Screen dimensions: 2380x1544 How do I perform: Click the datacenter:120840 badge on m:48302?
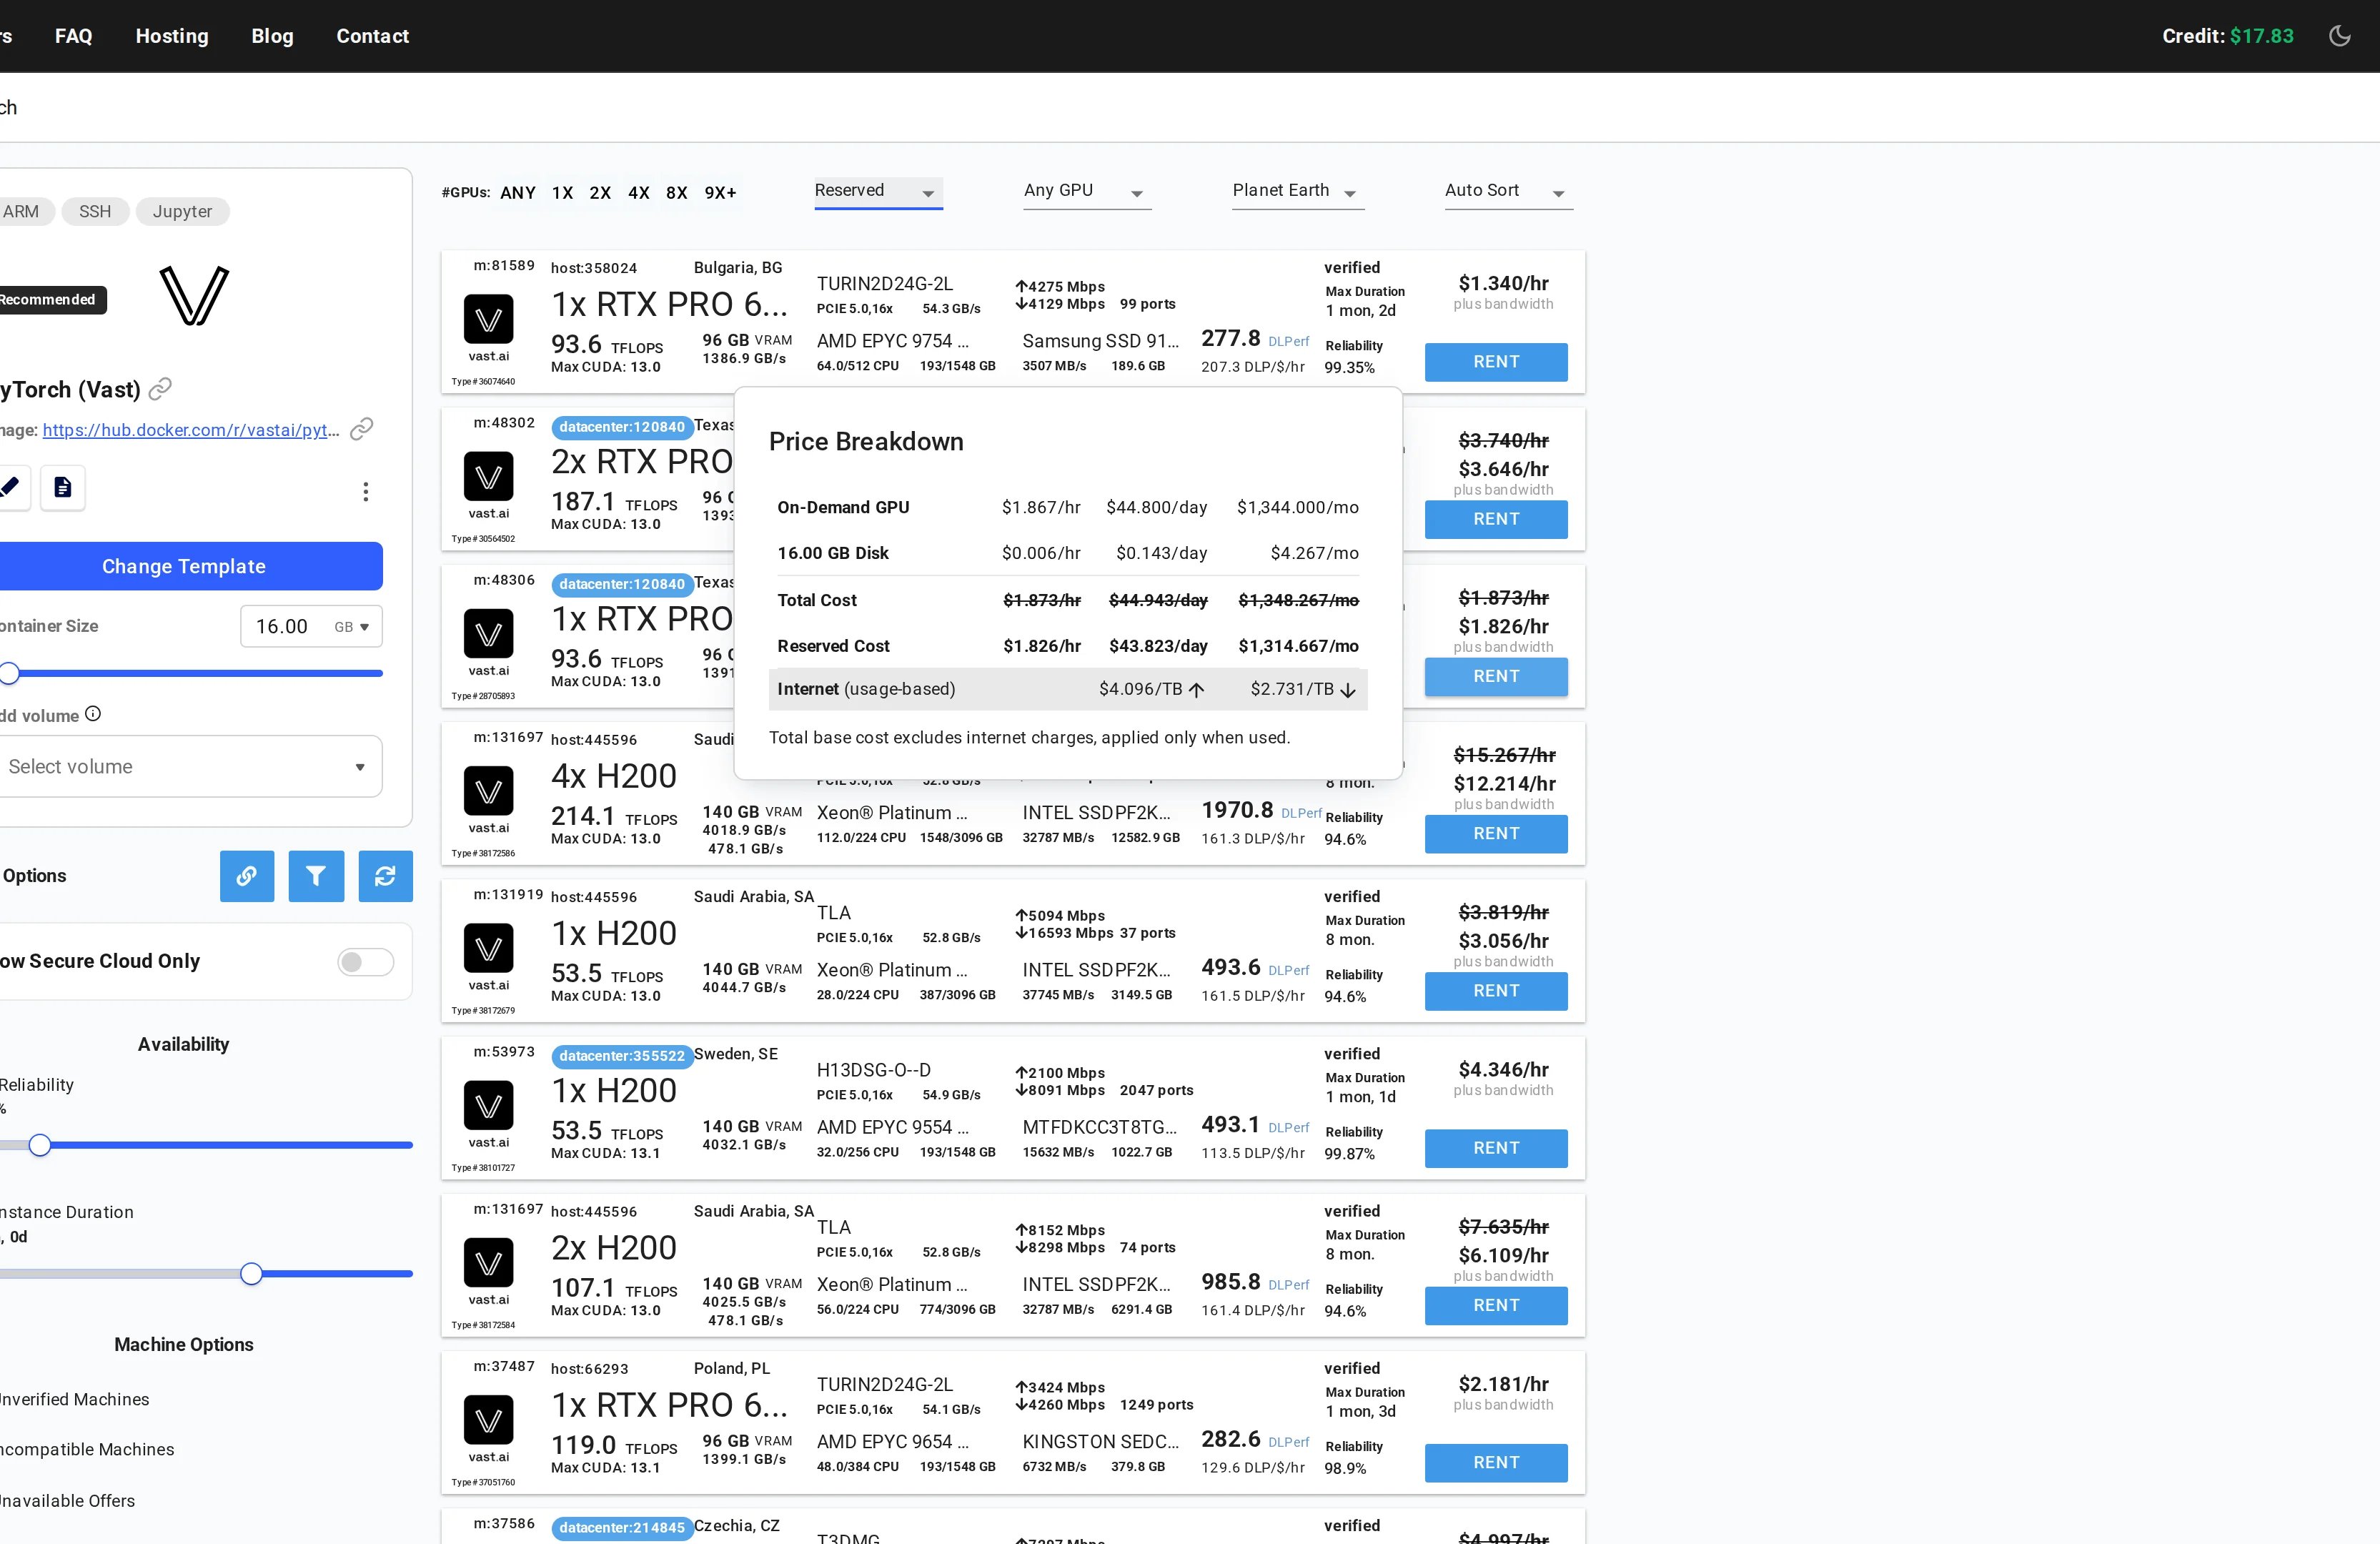pyautogui.click(x=622, y=427)
